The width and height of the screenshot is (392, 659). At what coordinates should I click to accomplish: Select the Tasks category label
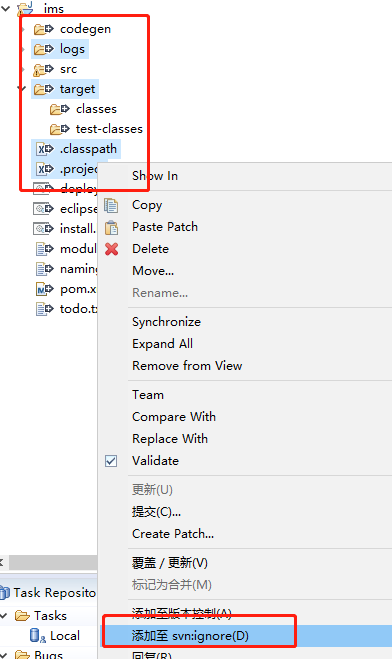[x=50, y=616]
